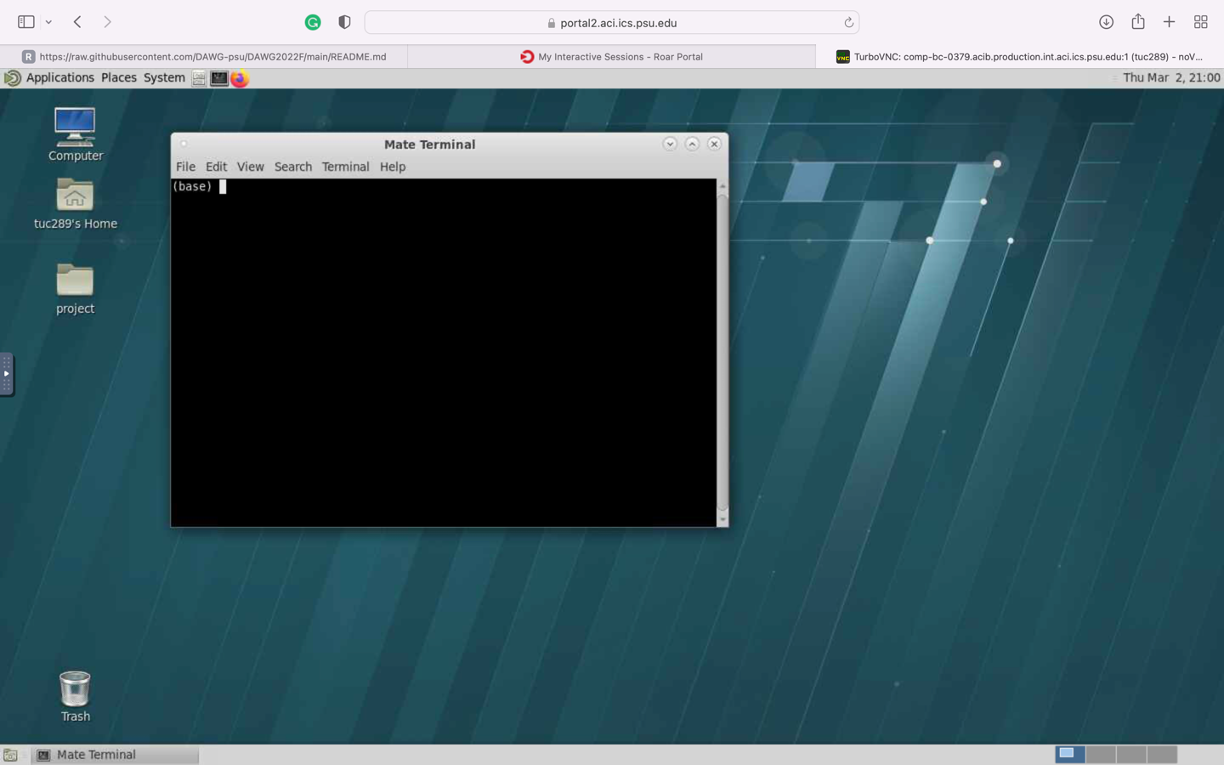
Task: Select Mate Terminal in the taskbar
Action: tap(115, 755)
